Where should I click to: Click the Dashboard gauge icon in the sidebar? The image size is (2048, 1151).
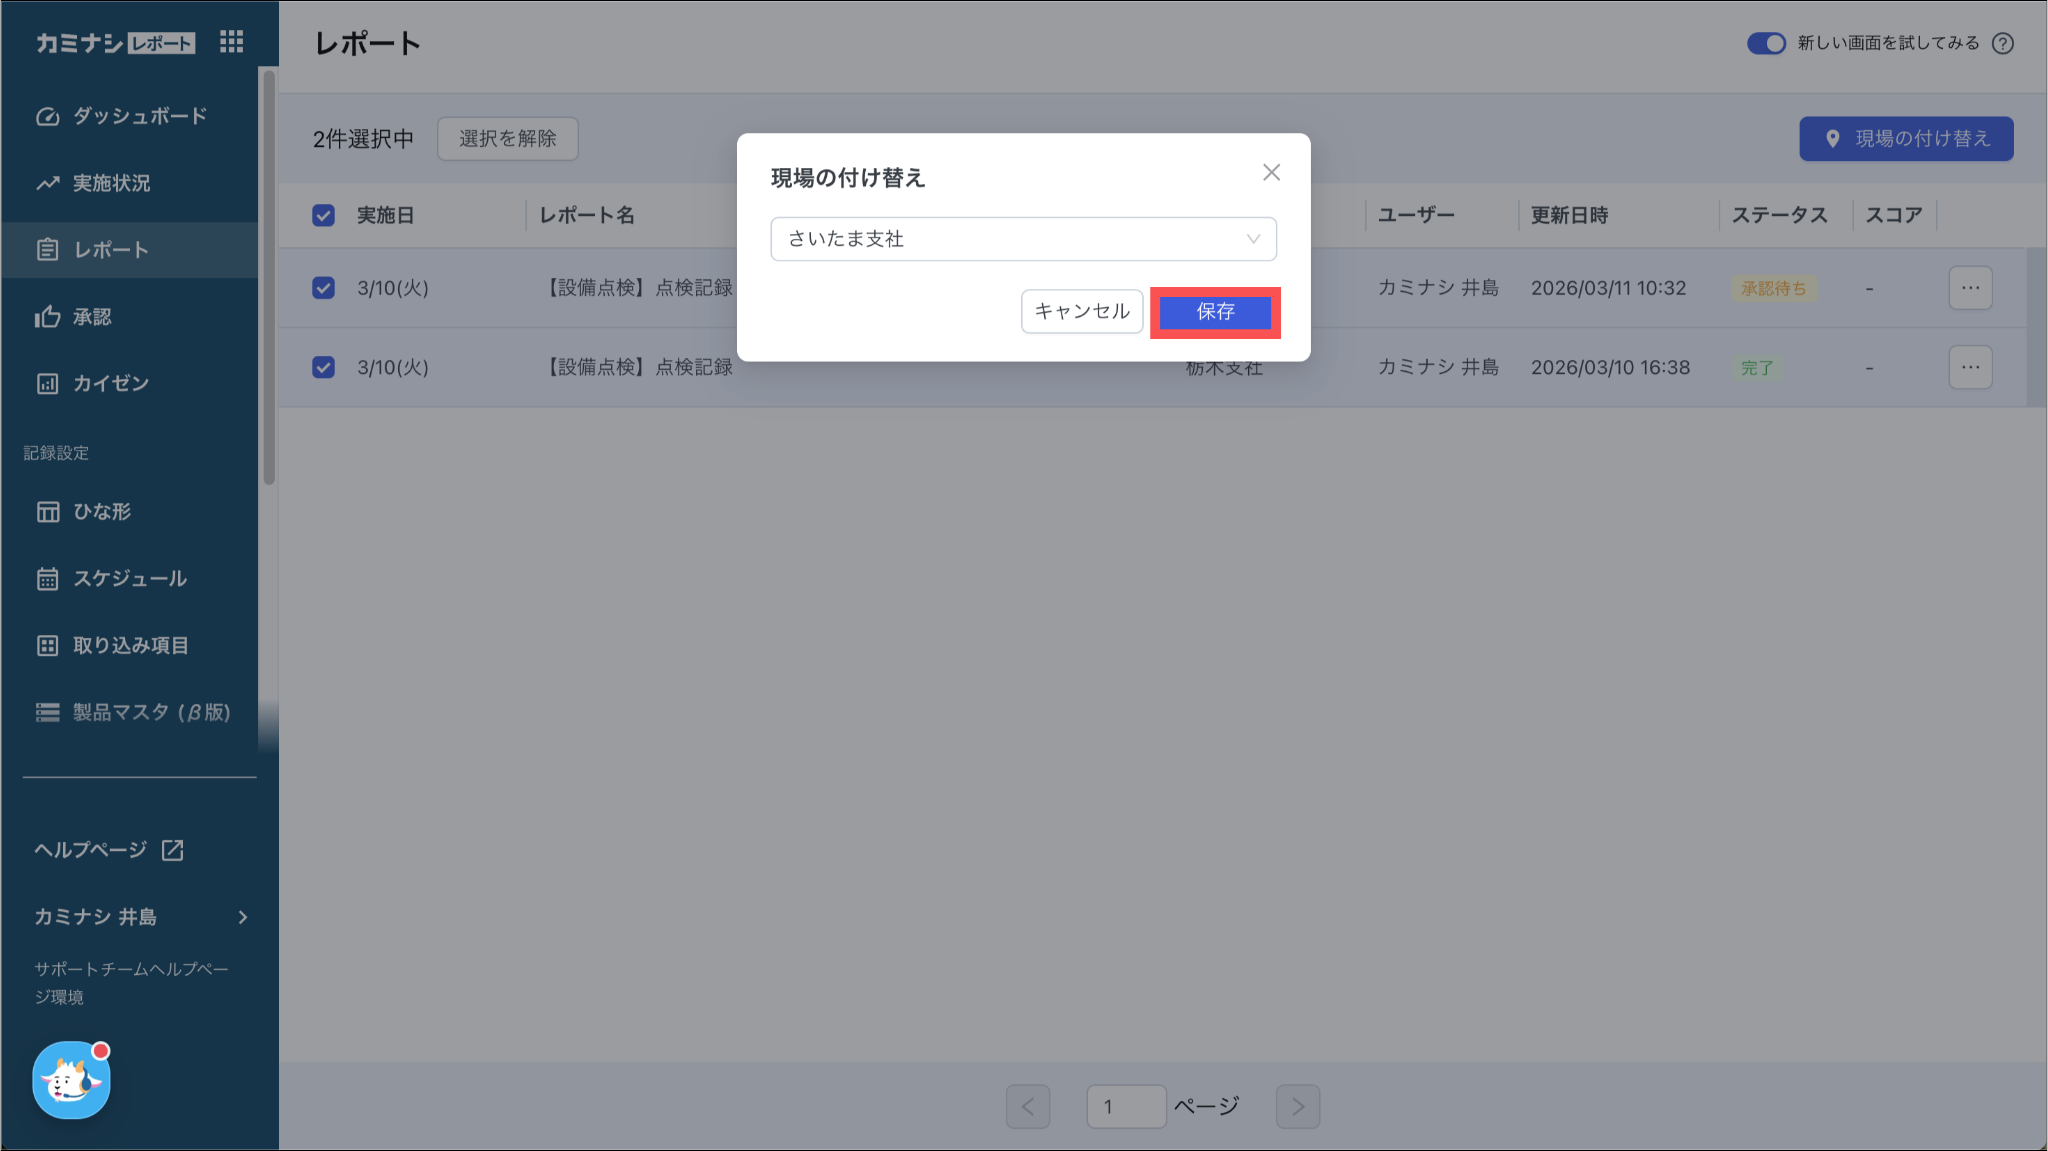tap(48, 116)
